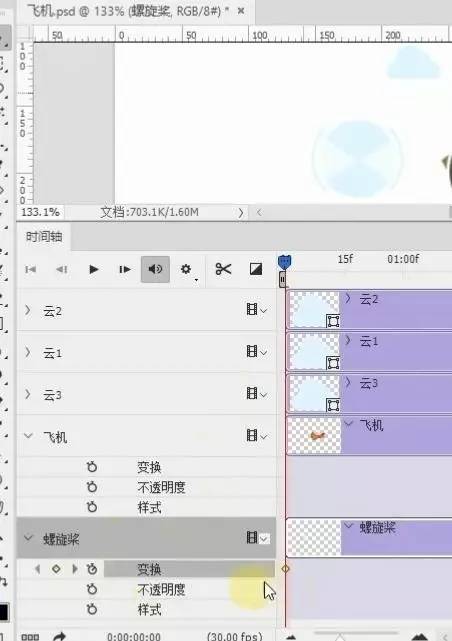The image size is (452, 641).
Task: Click the (30.00 fps) frame rate label
Action: (235, 636)
